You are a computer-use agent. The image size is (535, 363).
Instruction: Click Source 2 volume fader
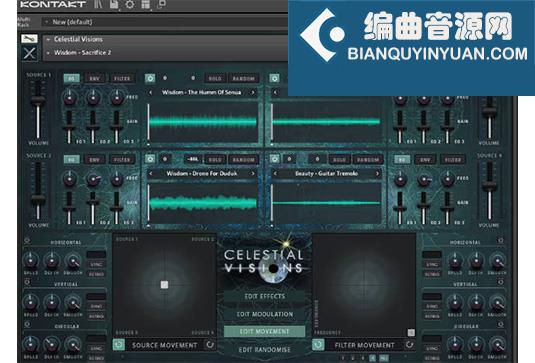[x=38, y=201]
